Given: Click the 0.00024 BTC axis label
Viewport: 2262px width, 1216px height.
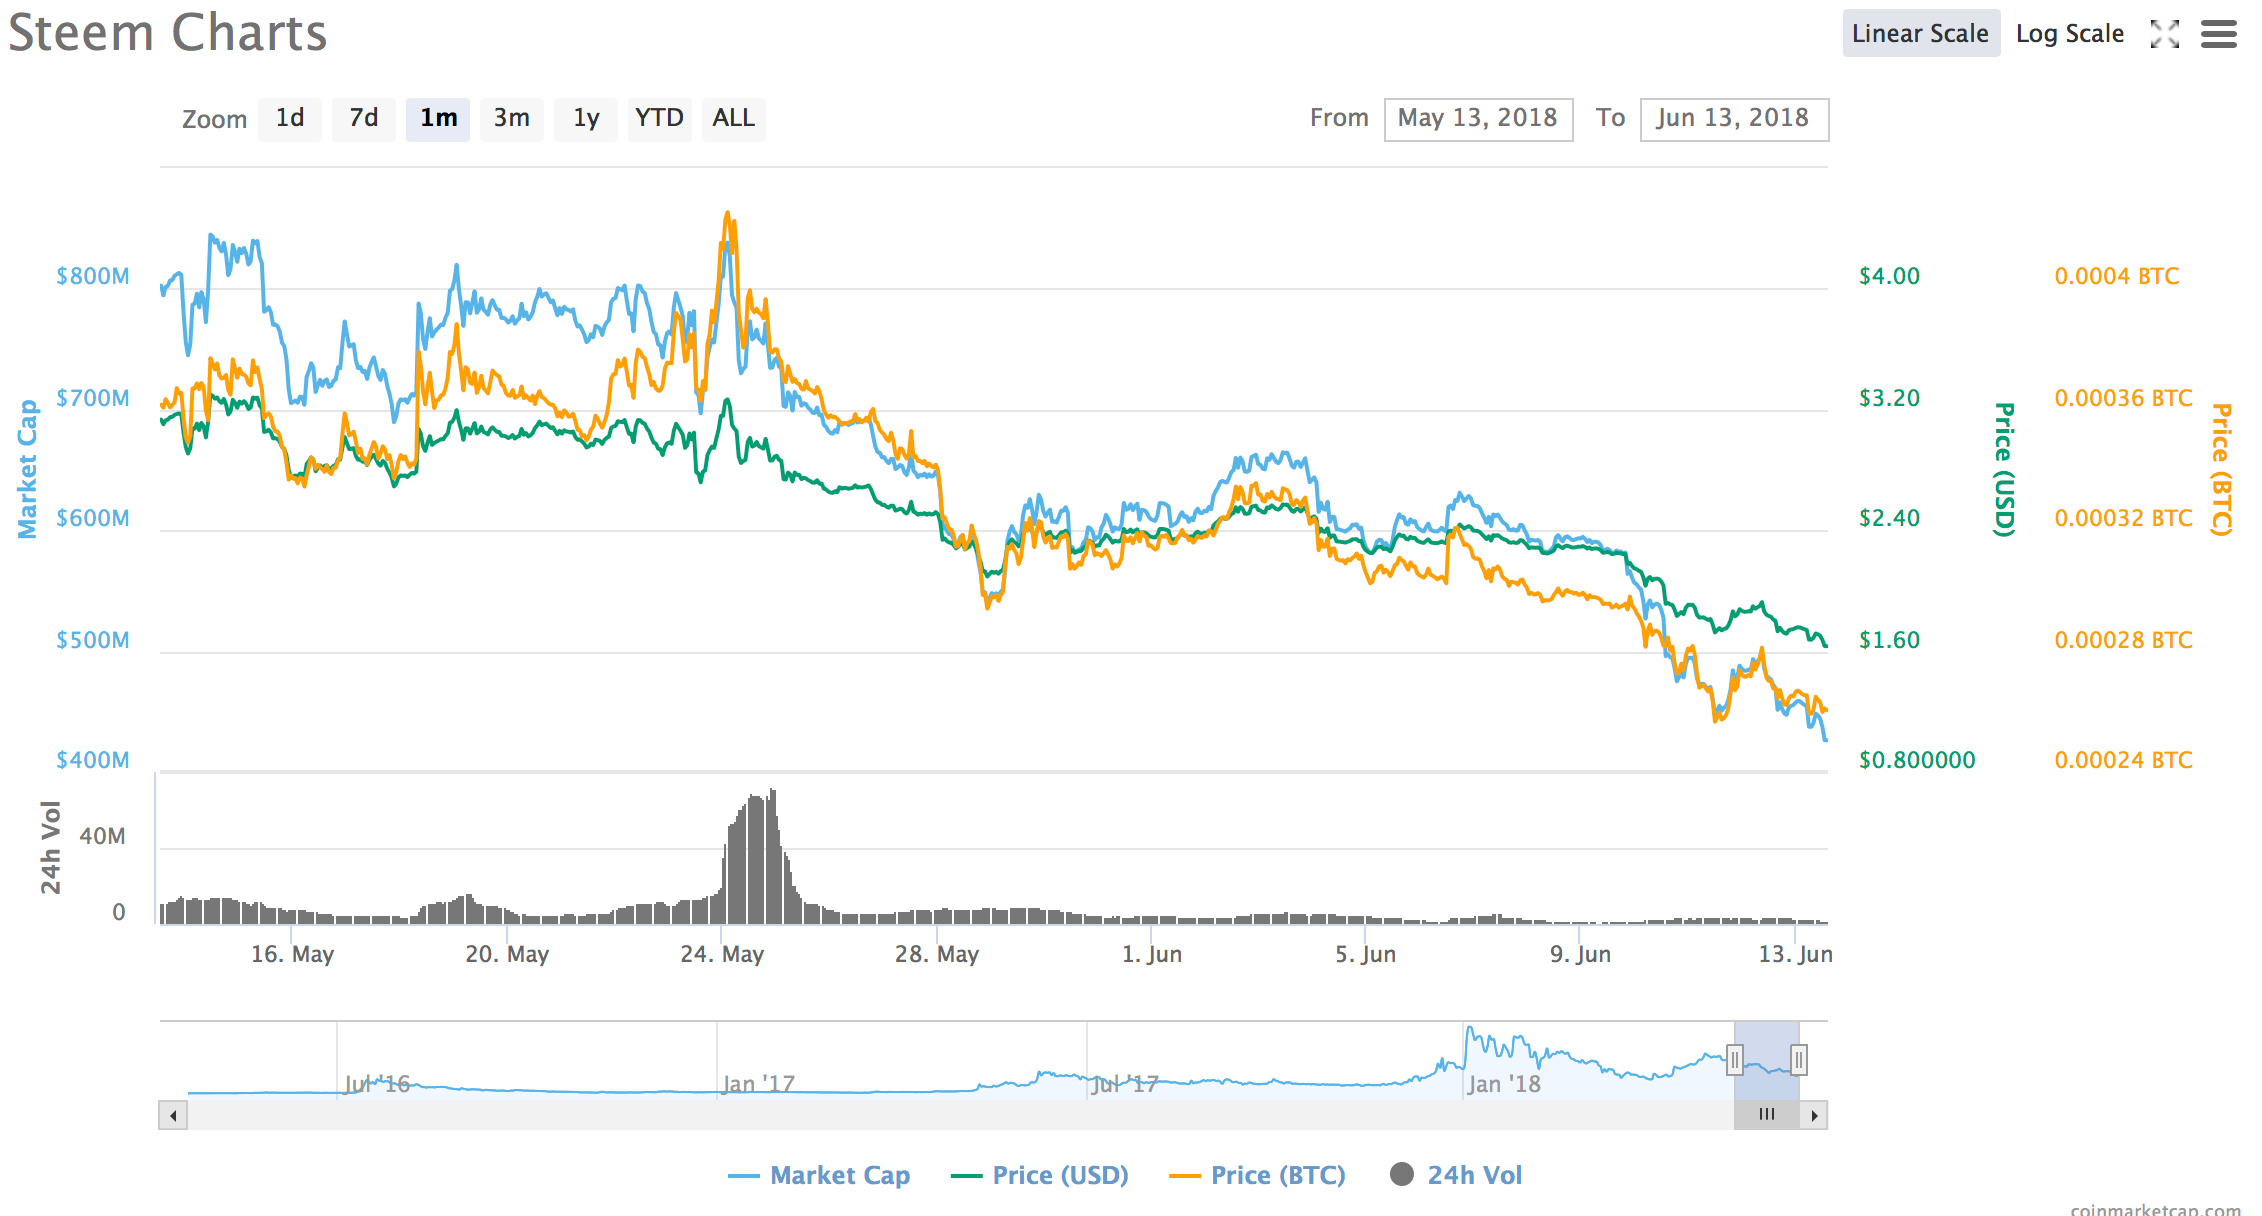Looking at the screenshot, I should pyautogui.click(x=2124, y=760).
